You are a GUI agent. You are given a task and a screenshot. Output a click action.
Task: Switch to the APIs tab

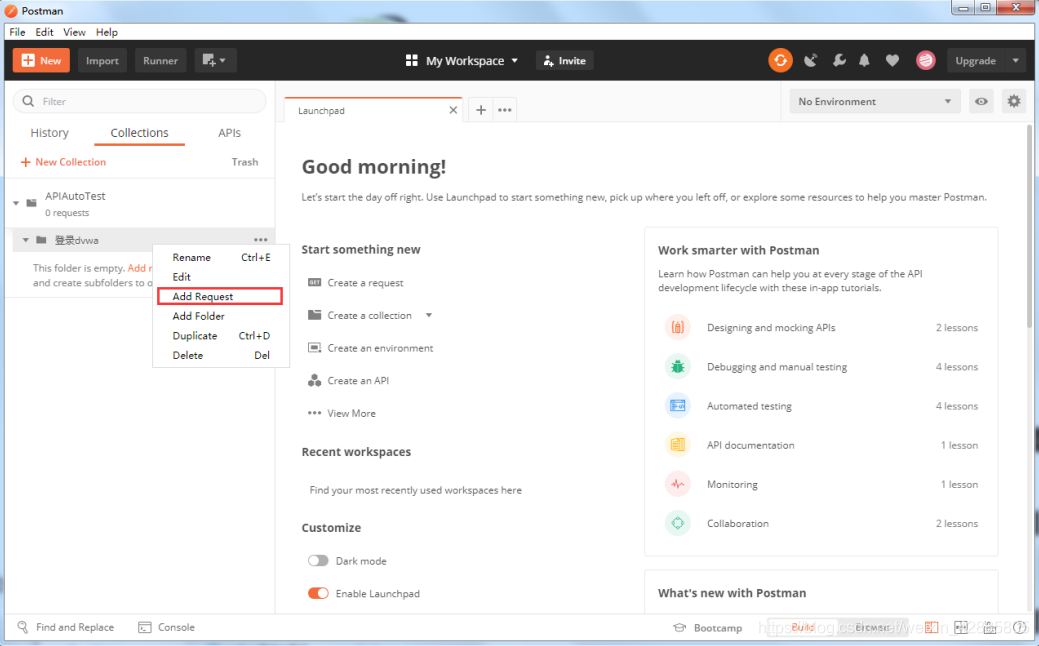229,133
